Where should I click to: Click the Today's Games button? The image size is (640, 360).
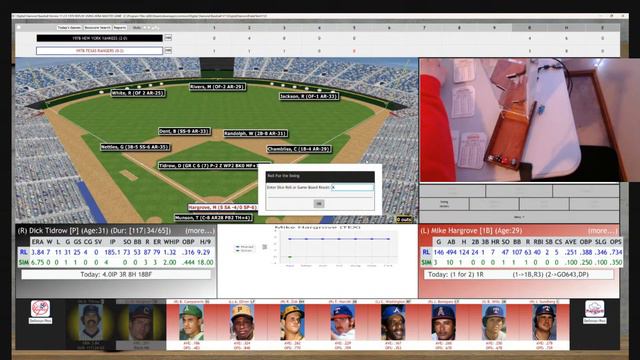click(x=69, y=28)
